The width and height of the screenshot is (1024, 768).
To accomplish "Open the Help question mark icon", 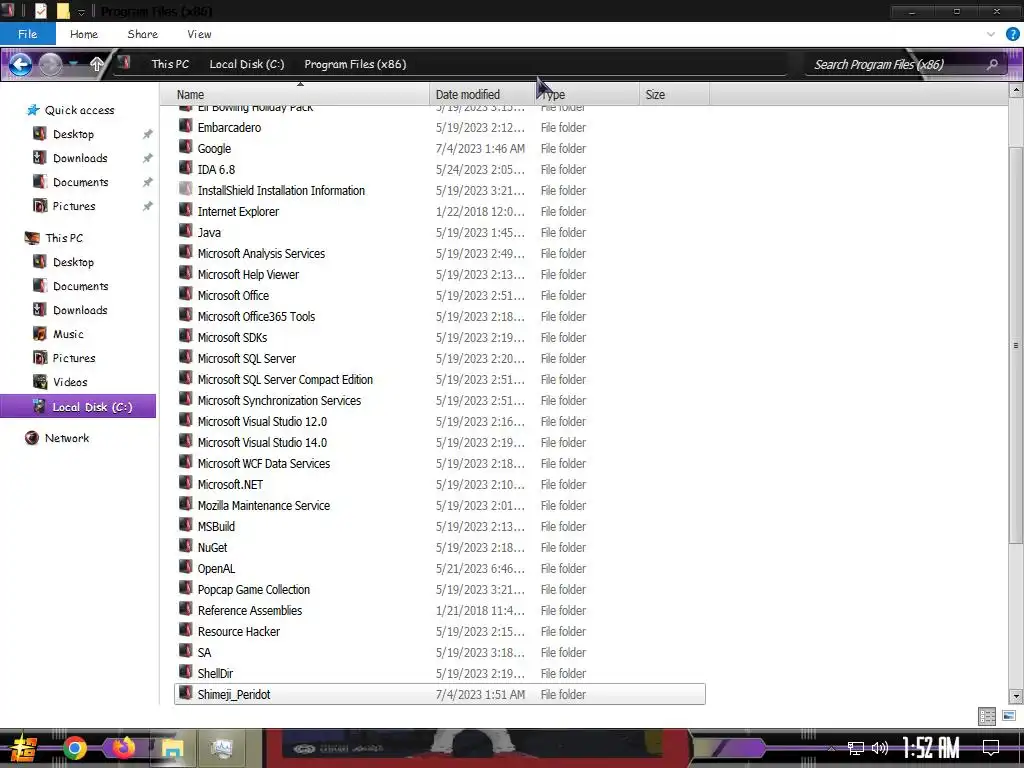I will pos(1012,35).
